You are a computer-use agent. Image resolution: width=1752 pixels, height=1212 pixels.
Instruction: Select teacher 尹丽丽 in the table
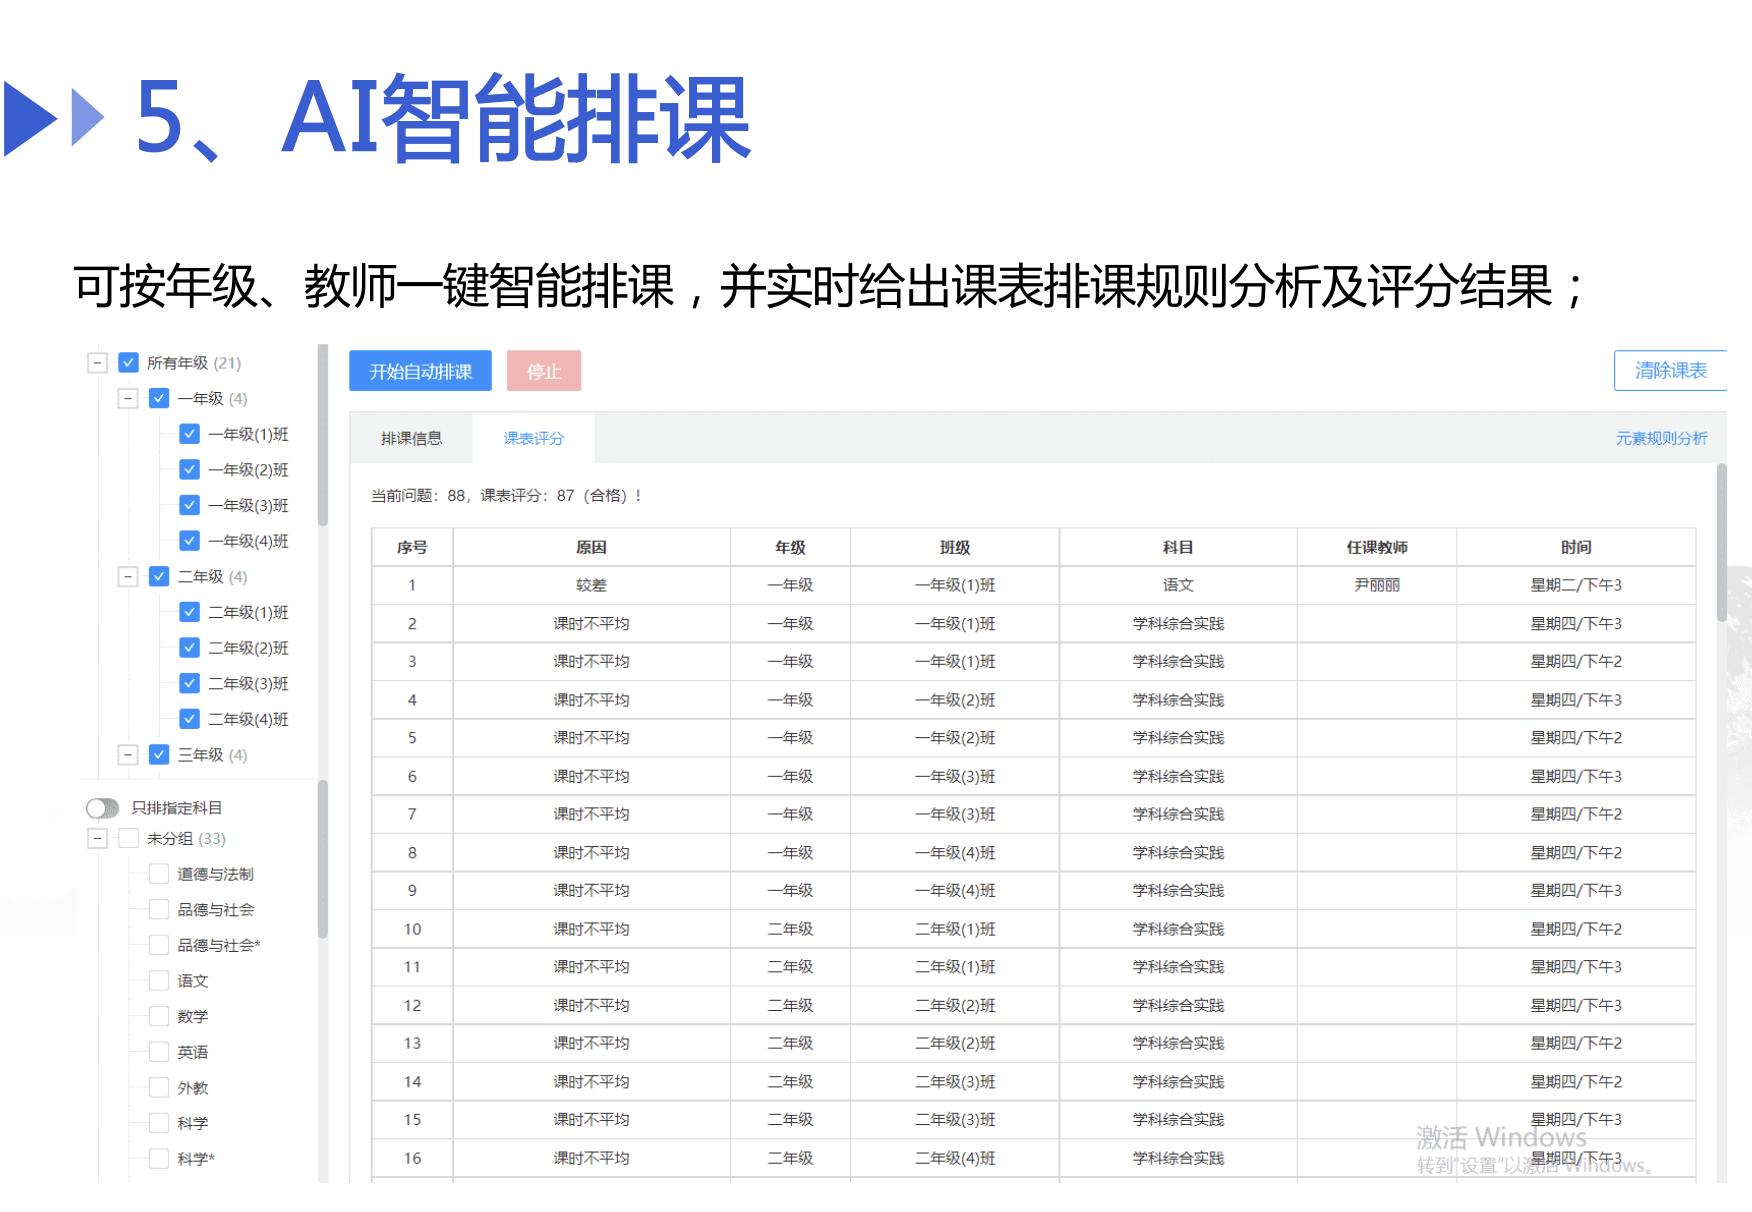pos(1375,586)
